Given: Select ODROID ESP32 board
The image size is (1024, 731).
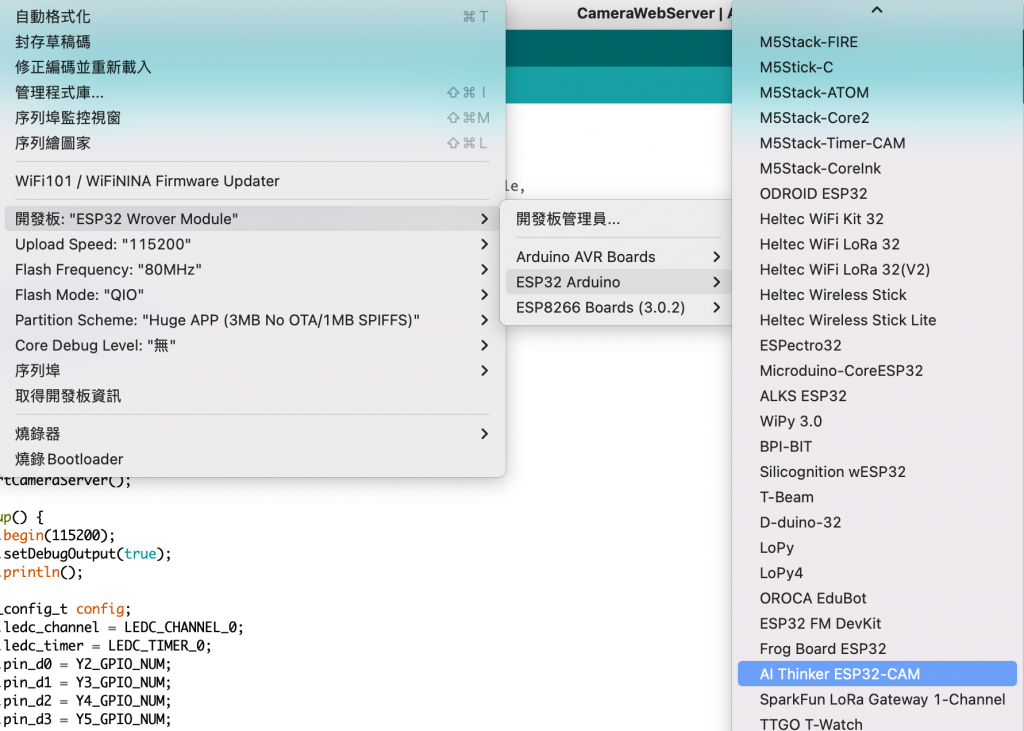Looking at the screenshot, I should tap(877, 194).
